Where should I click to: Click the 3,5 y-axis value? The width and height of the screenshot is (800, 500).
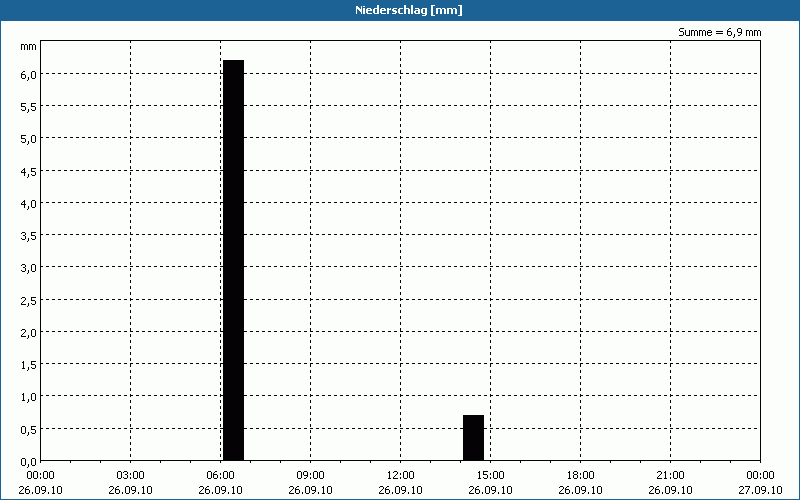click(28, 236)
